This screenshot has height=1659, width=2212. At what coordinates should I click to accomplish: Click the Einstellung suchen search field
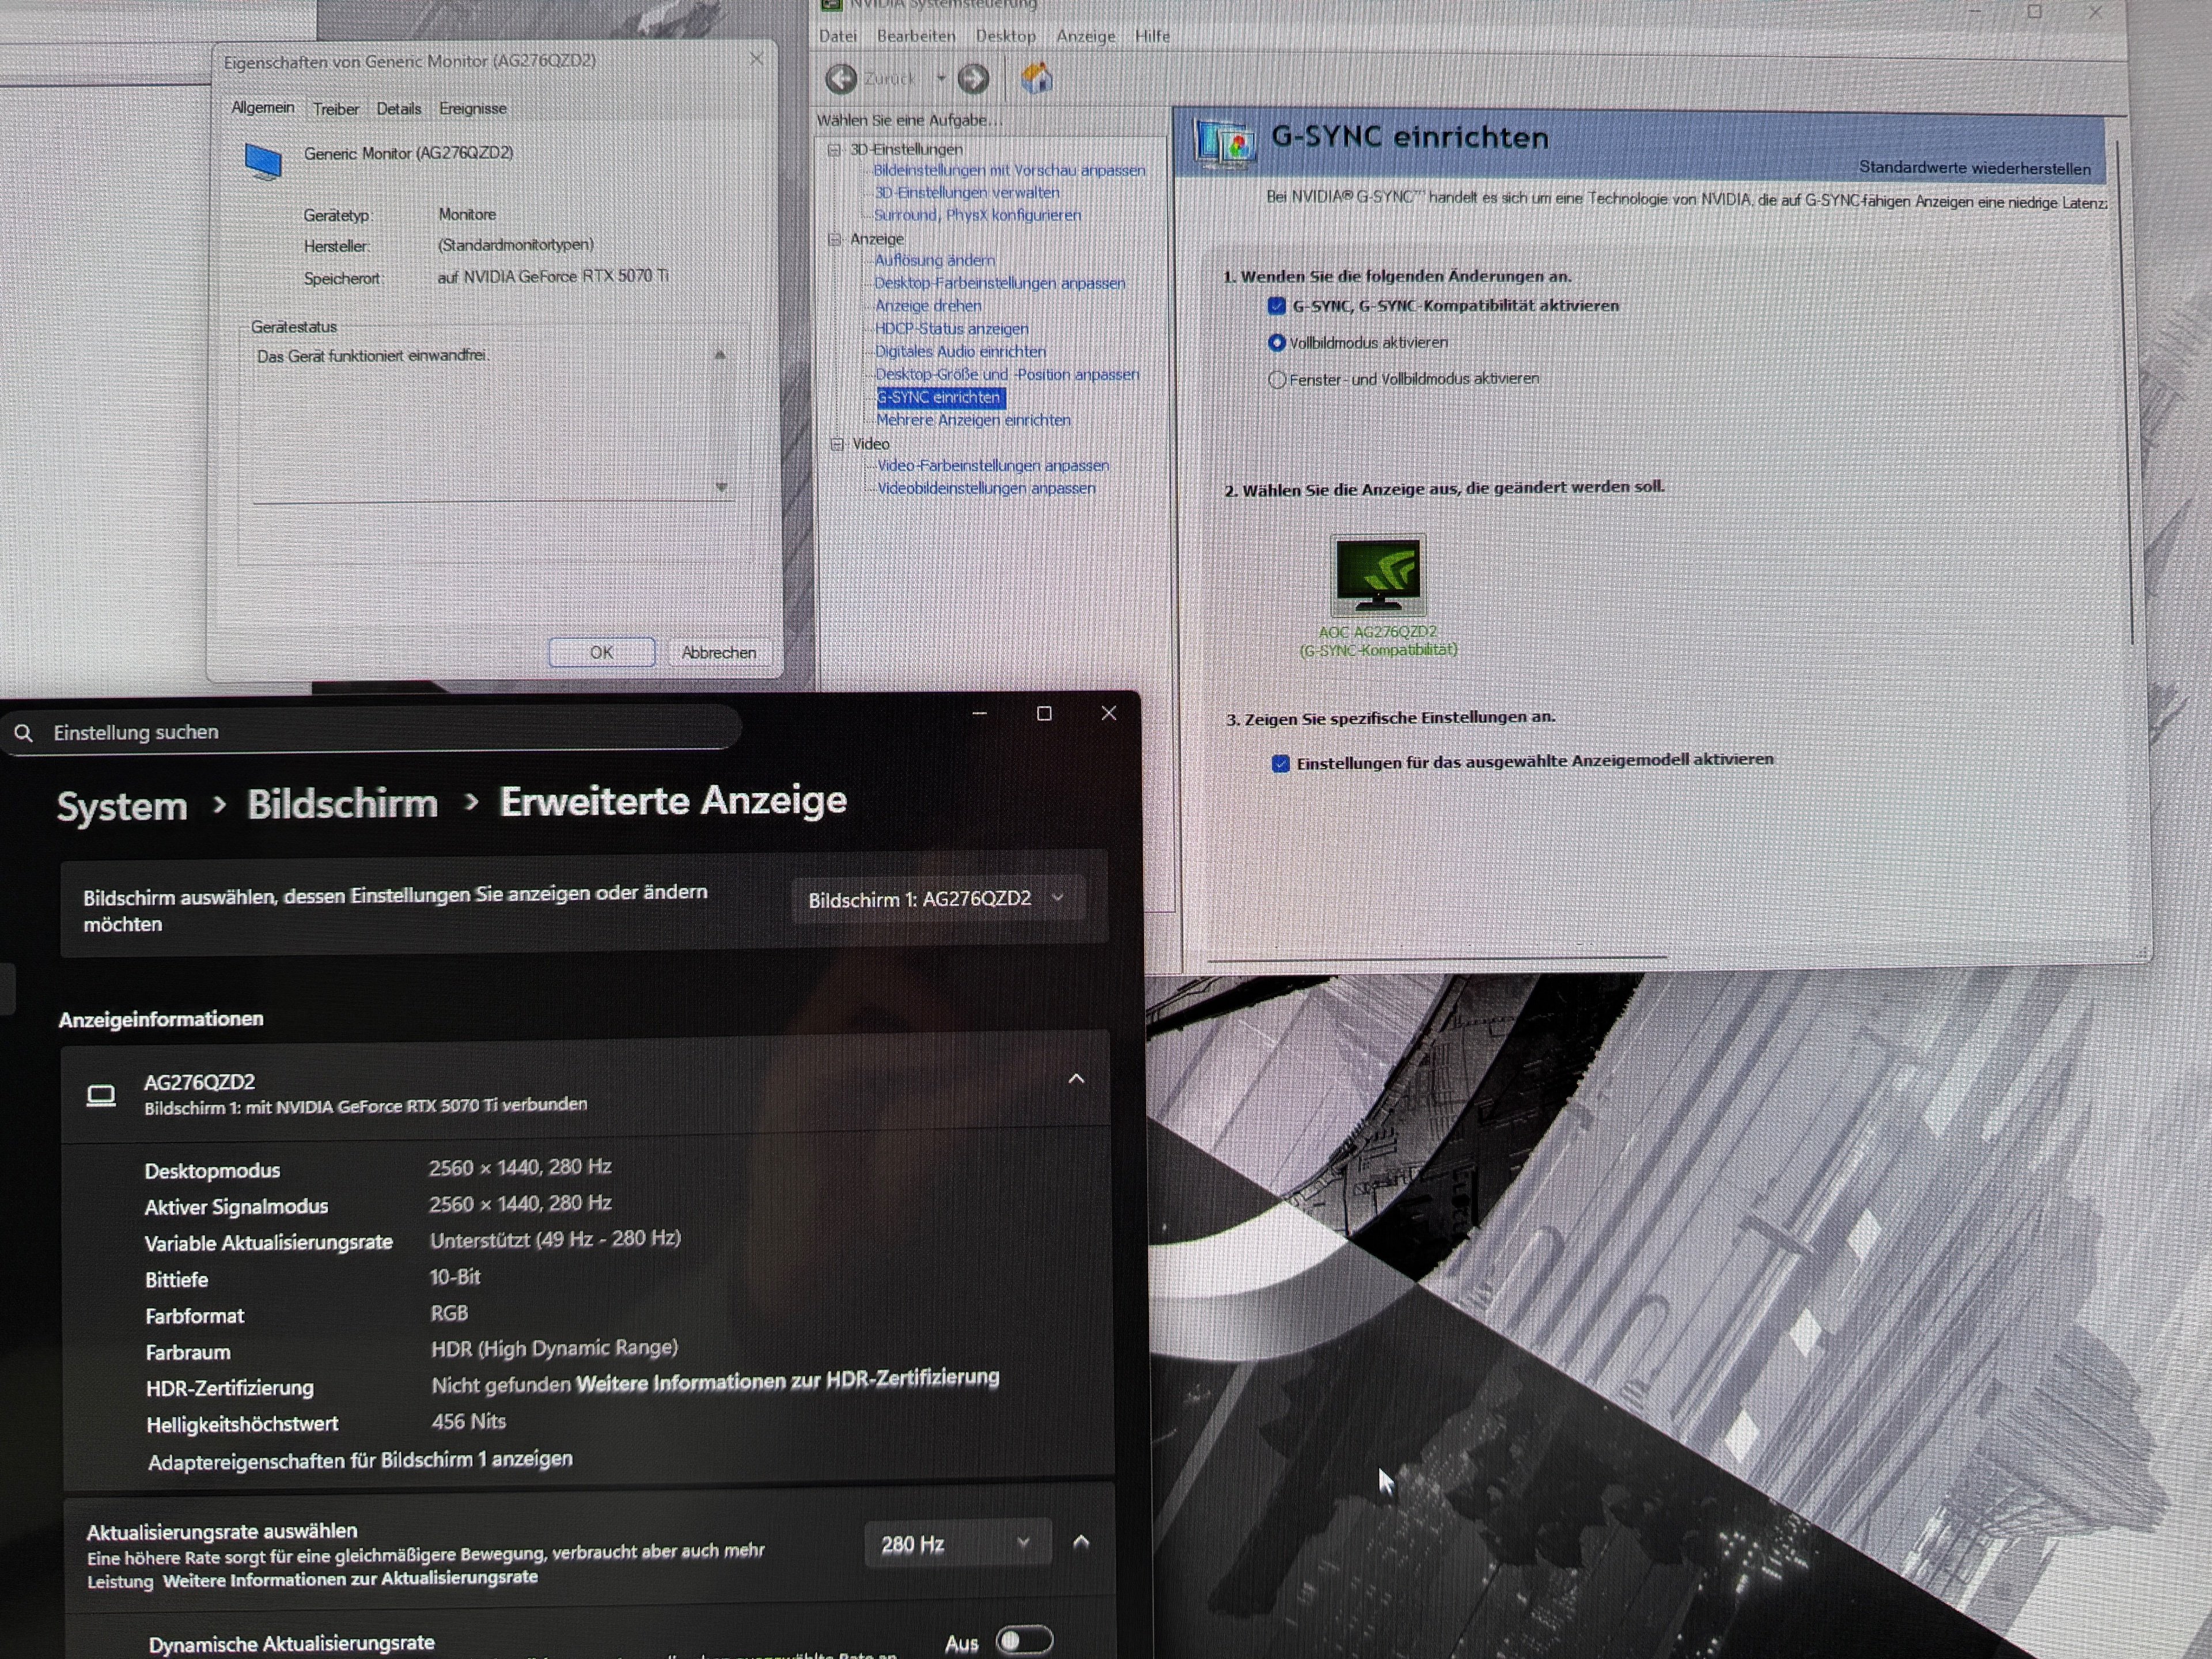(x=380, y=732)
